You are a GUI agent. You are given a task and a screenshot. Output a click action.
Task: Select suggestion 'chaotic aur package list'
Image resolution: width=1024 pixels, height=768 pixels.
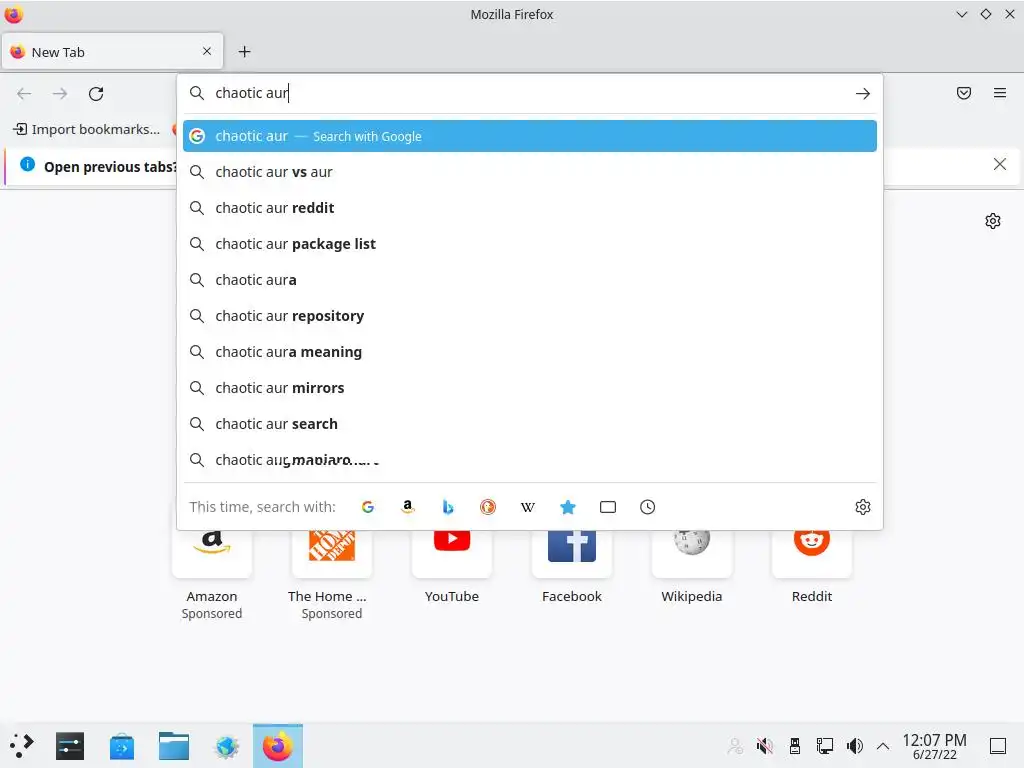[x=530, y=244]
